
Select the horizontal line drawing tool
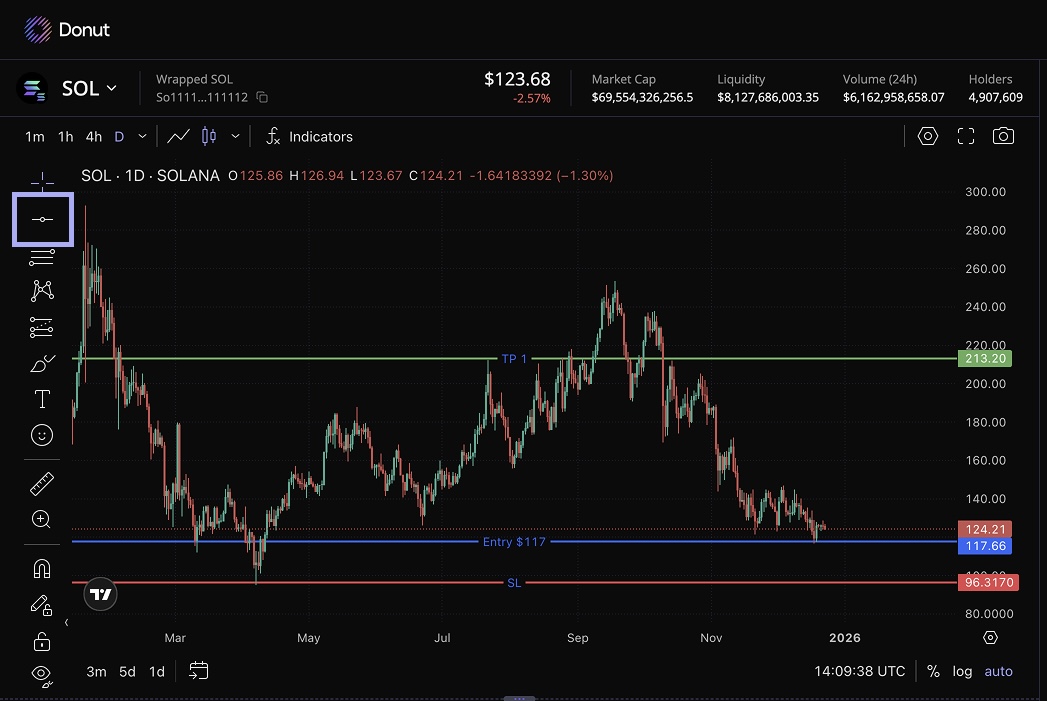[x=42, y=219]
